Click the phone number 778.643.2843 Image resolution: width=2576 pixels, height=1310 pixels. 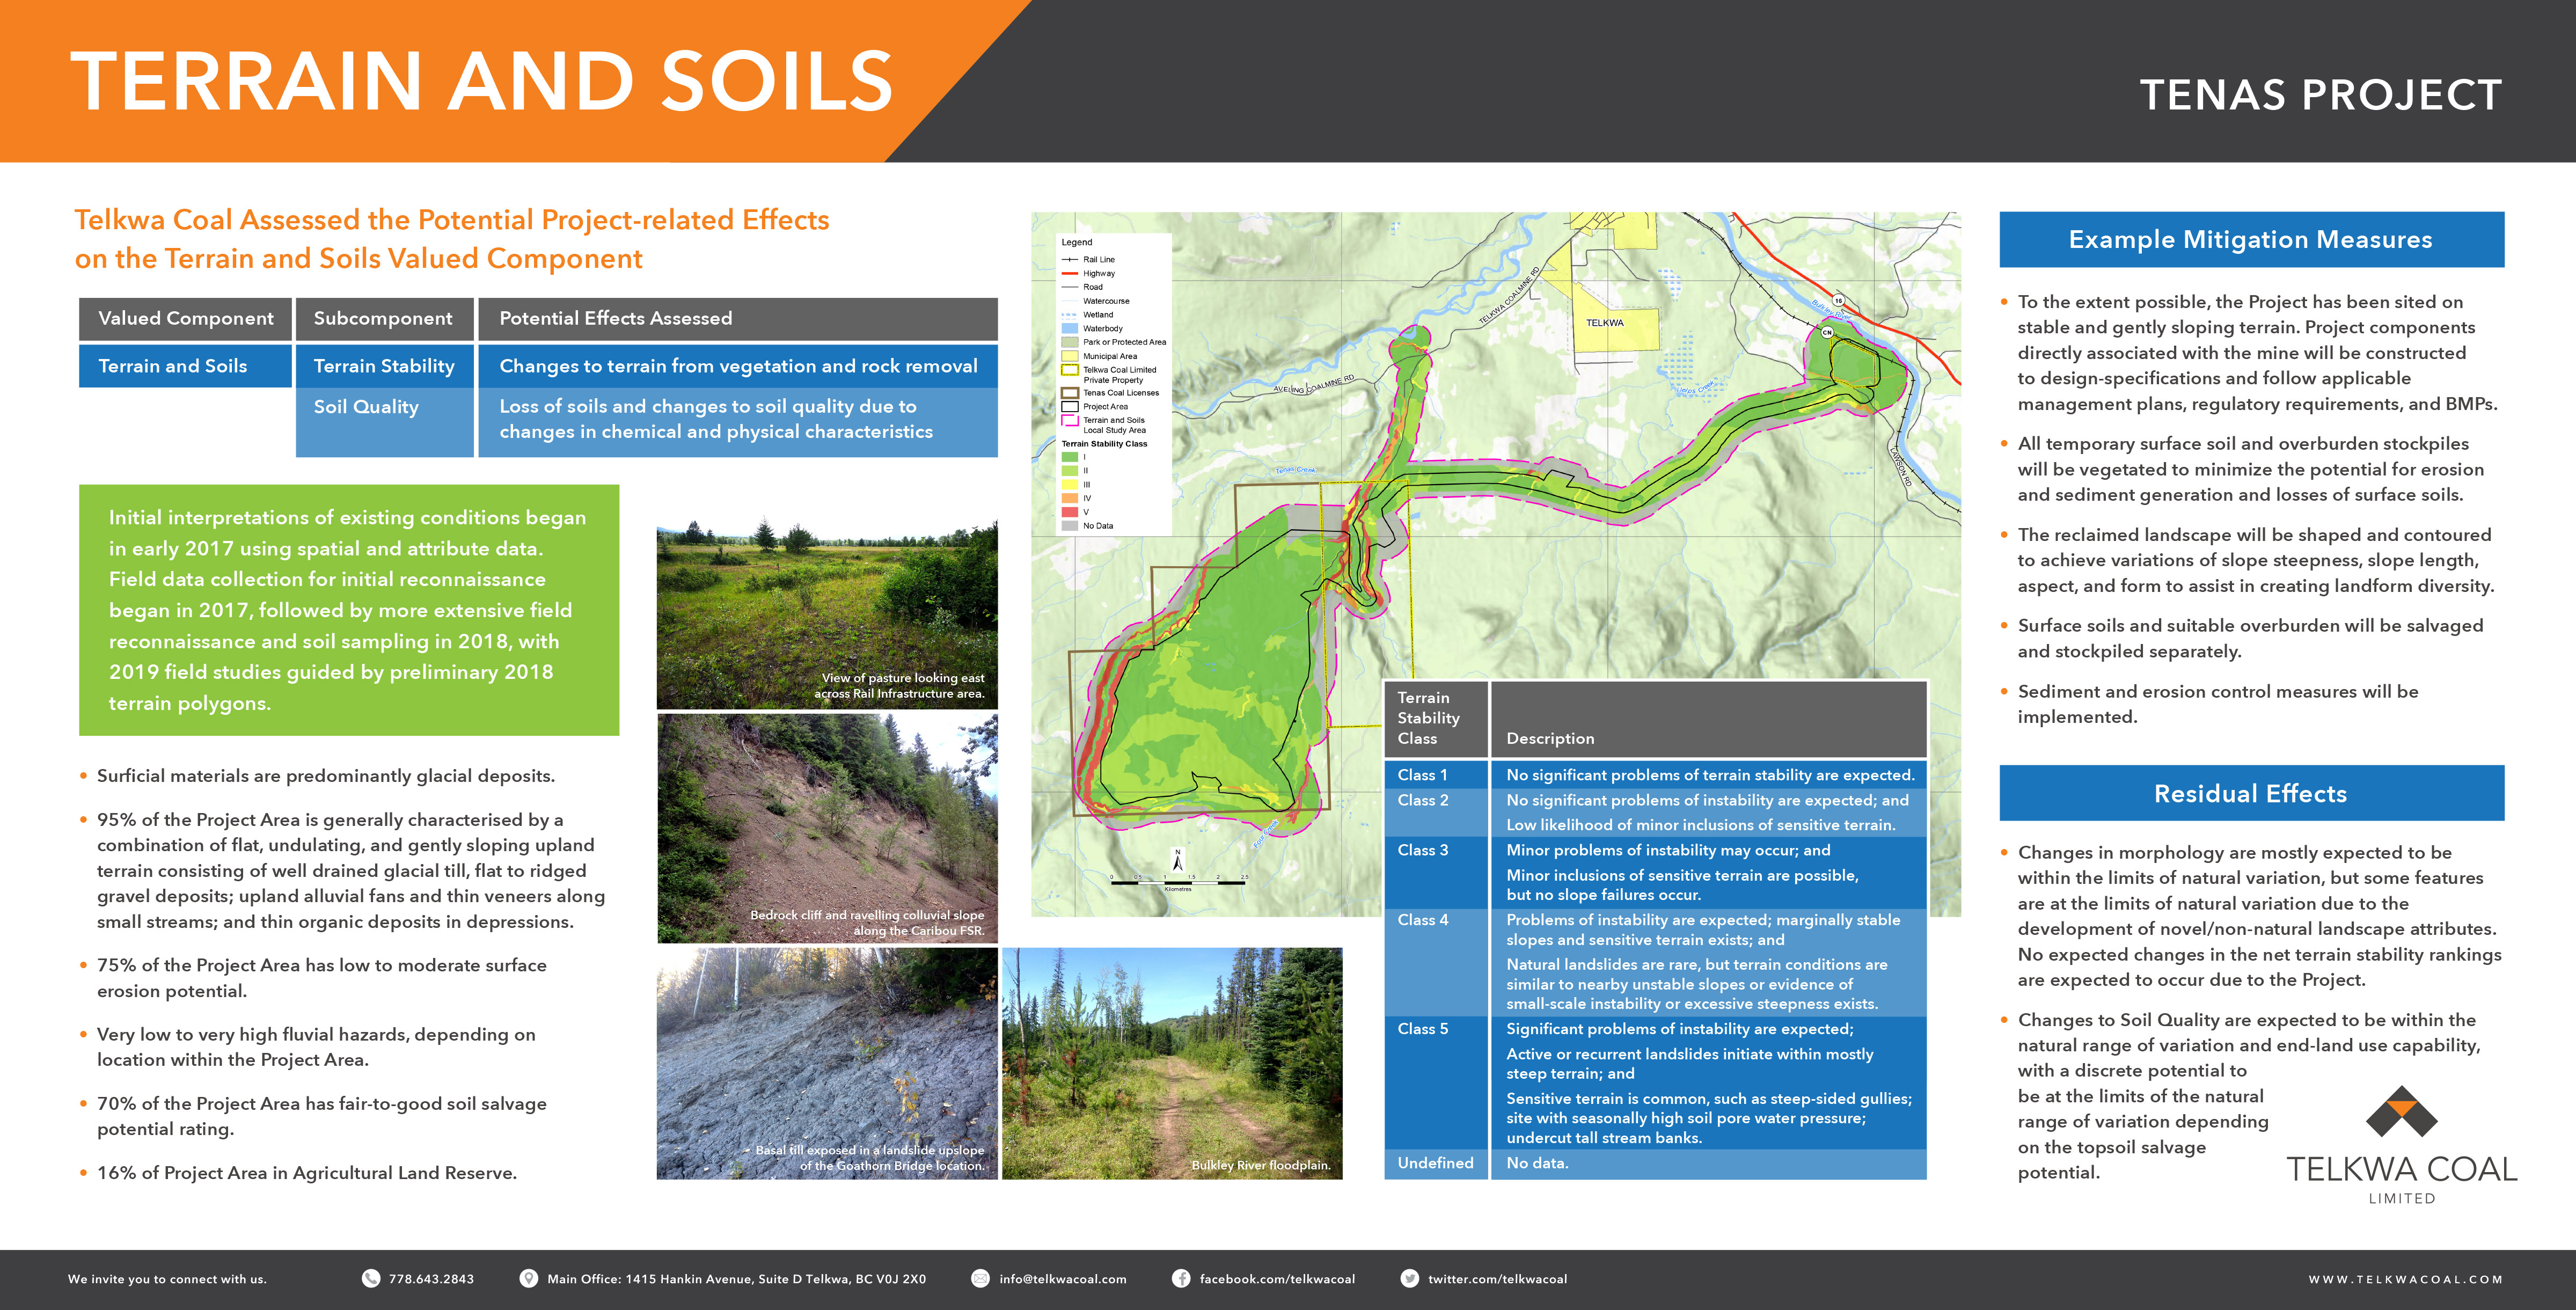[x=431, y=1279]
